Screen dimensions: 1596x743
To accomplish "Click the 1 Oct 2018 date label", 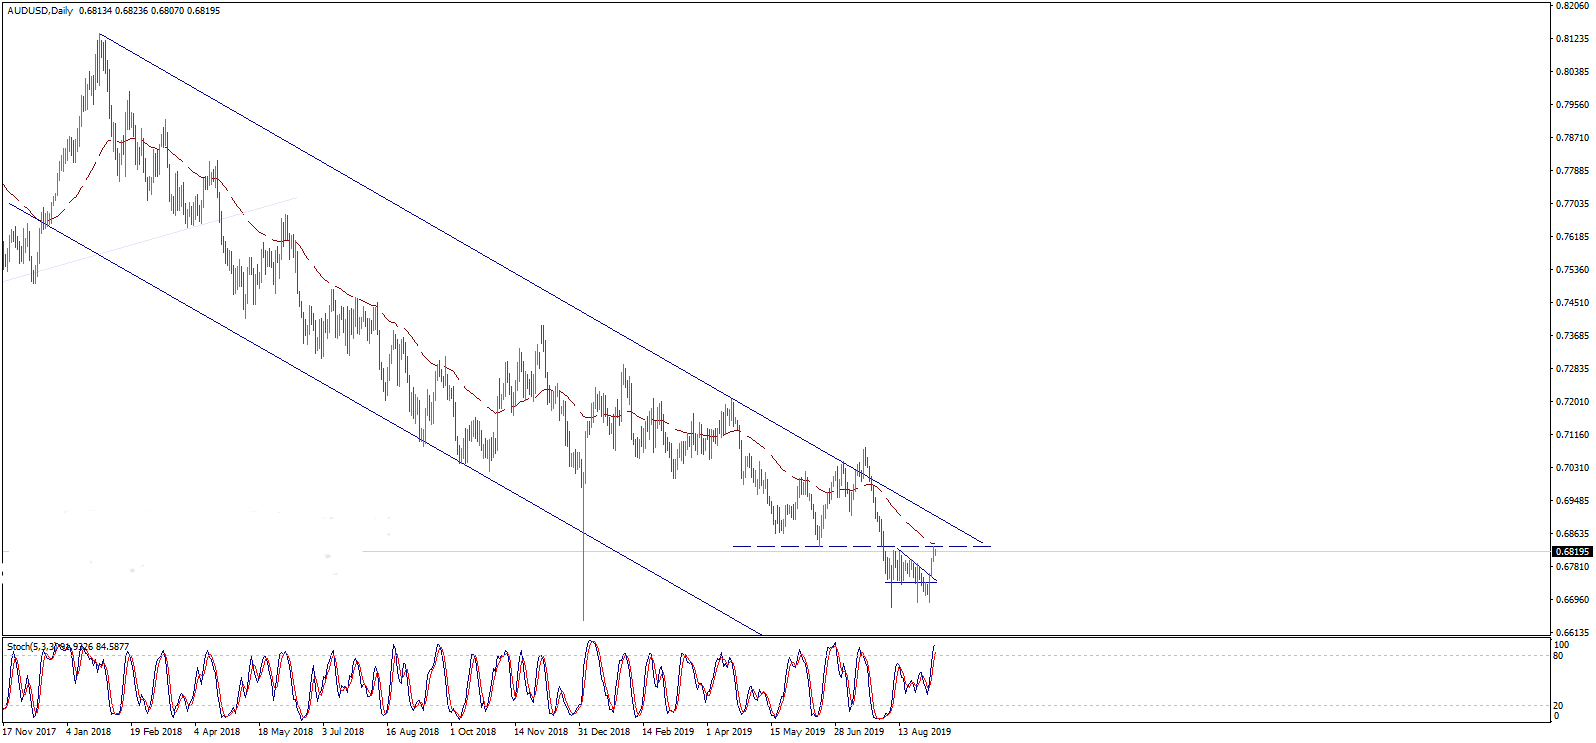I will point(473,732).
